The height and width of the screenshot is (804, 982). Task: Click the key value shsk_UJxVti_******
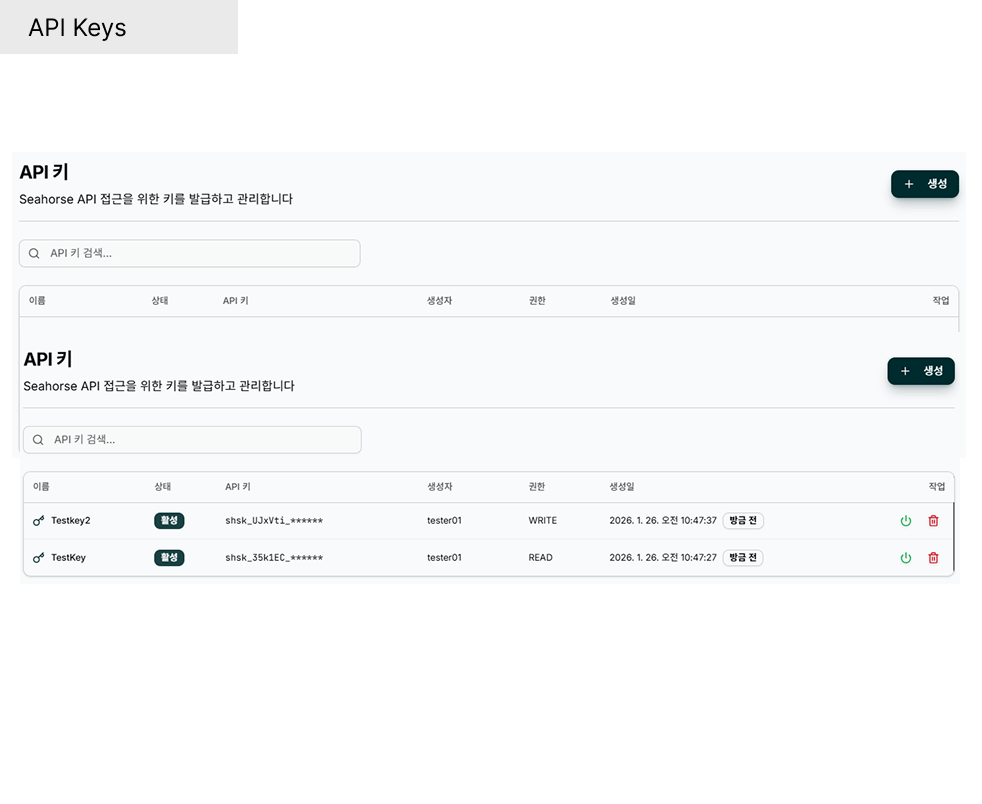coord(274,521)
